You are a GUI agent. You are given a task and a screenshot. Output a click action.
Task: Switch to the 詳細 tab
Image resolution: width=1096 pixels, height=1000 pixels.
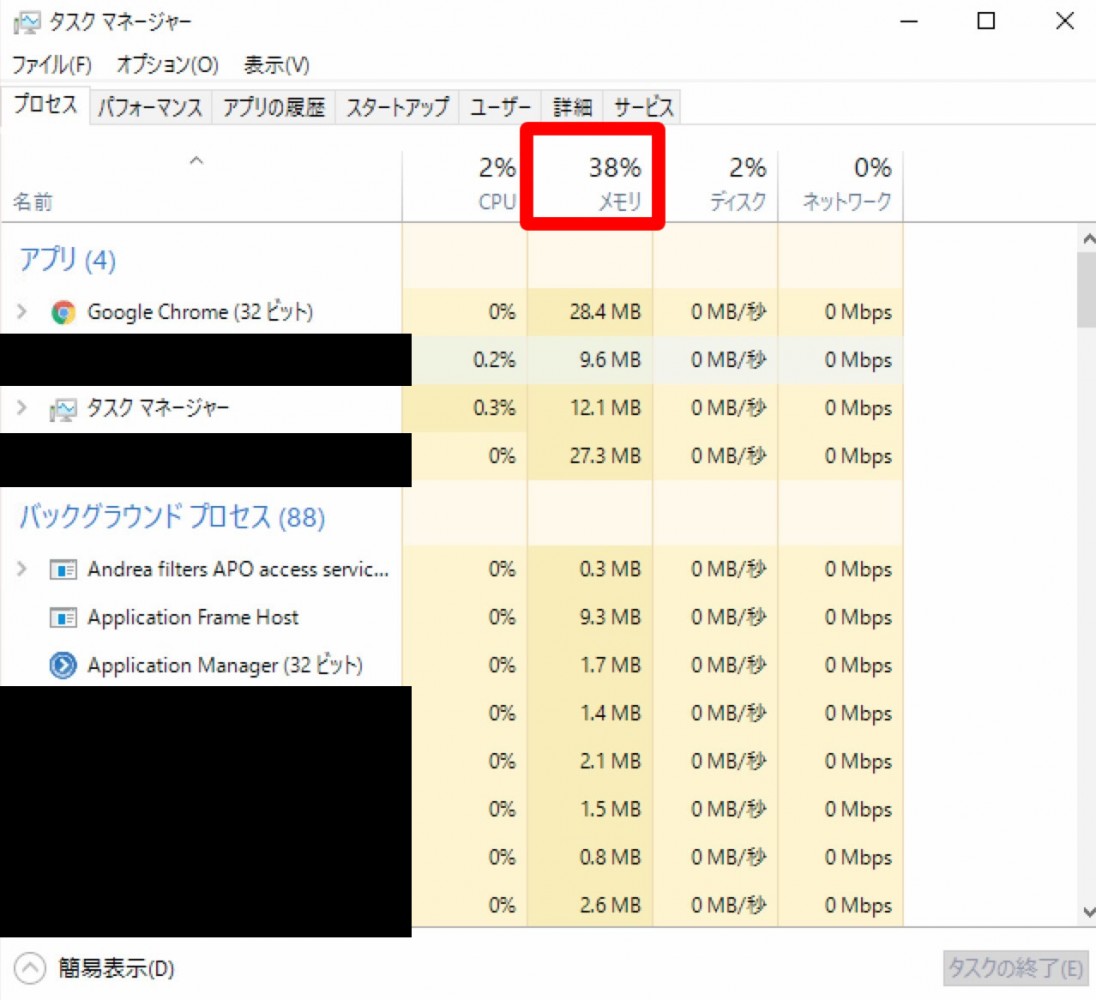coord(572,107)
